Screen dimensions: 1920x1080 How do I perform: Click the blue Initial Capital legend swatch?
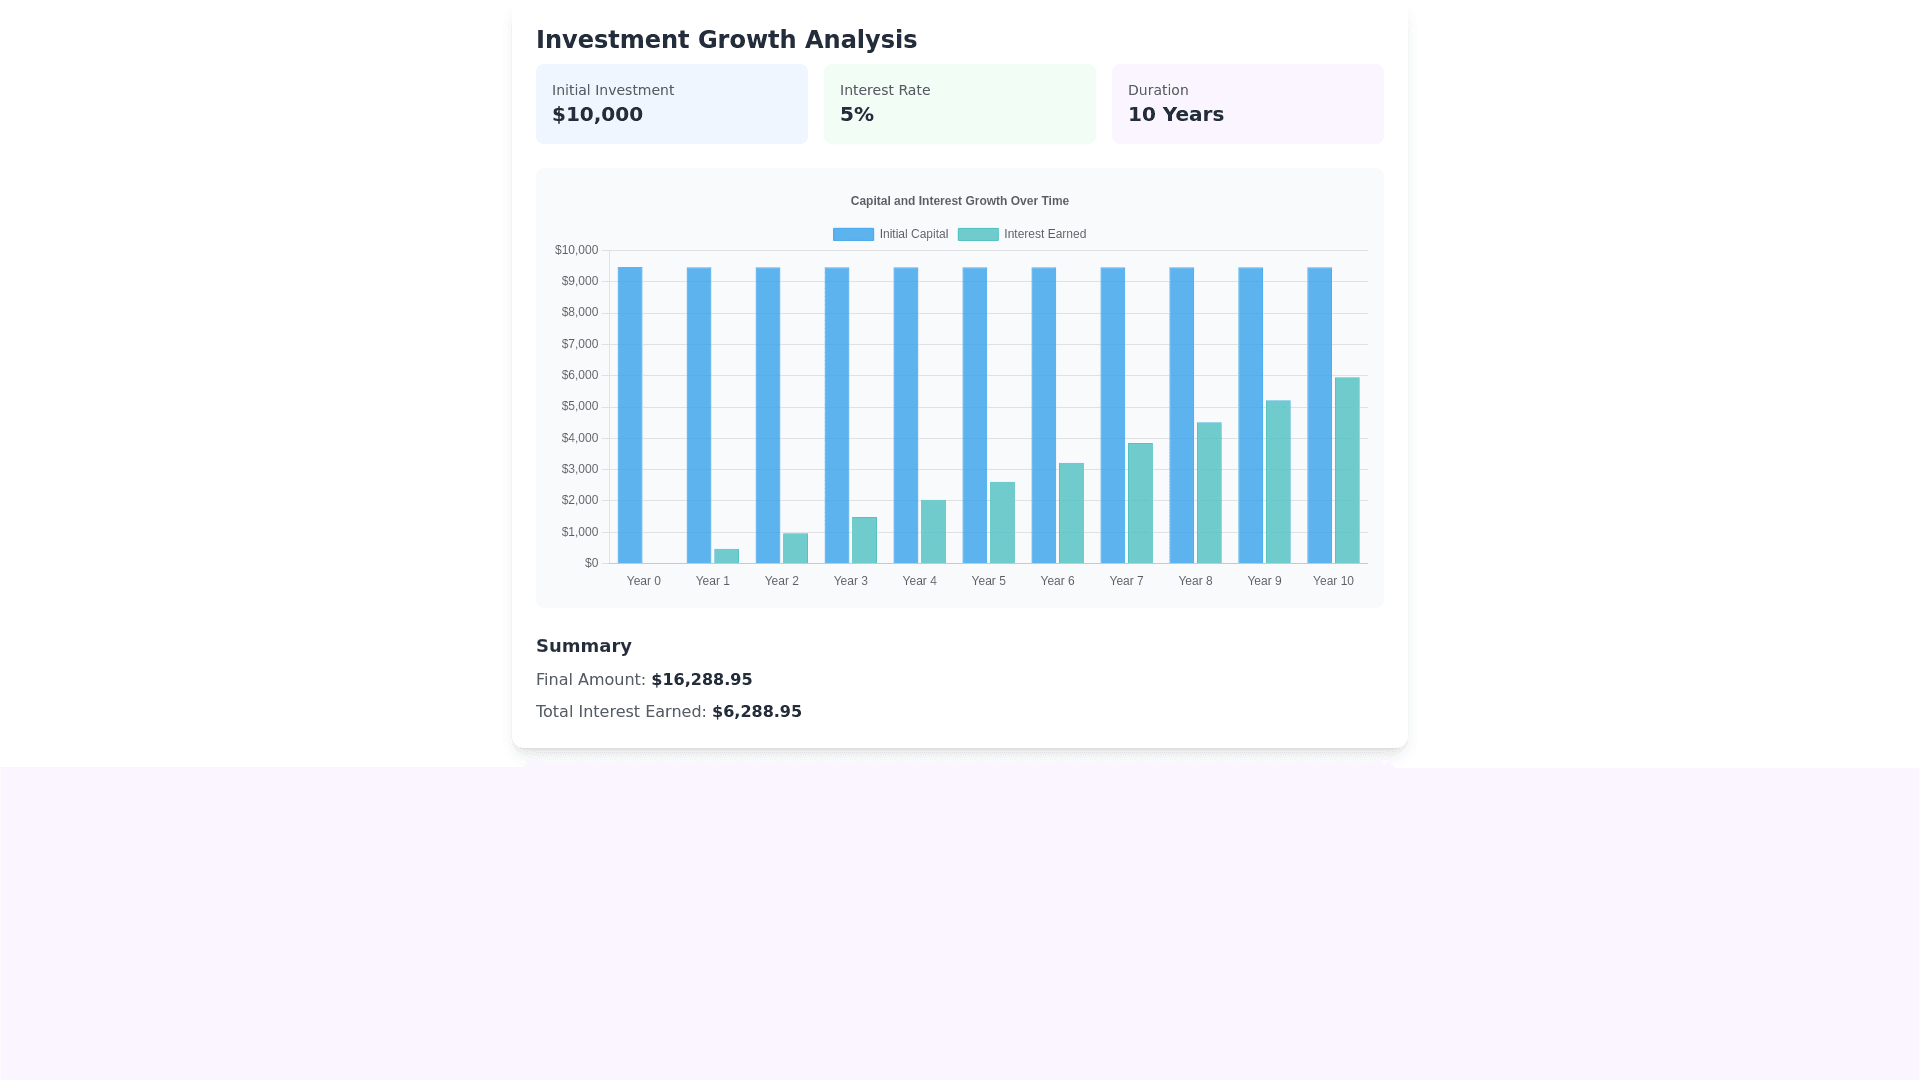[853, 234]
